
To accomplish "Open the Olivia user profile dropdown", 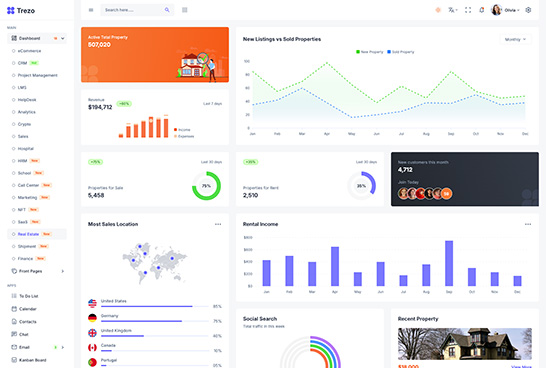I will [x=505, y=10].
